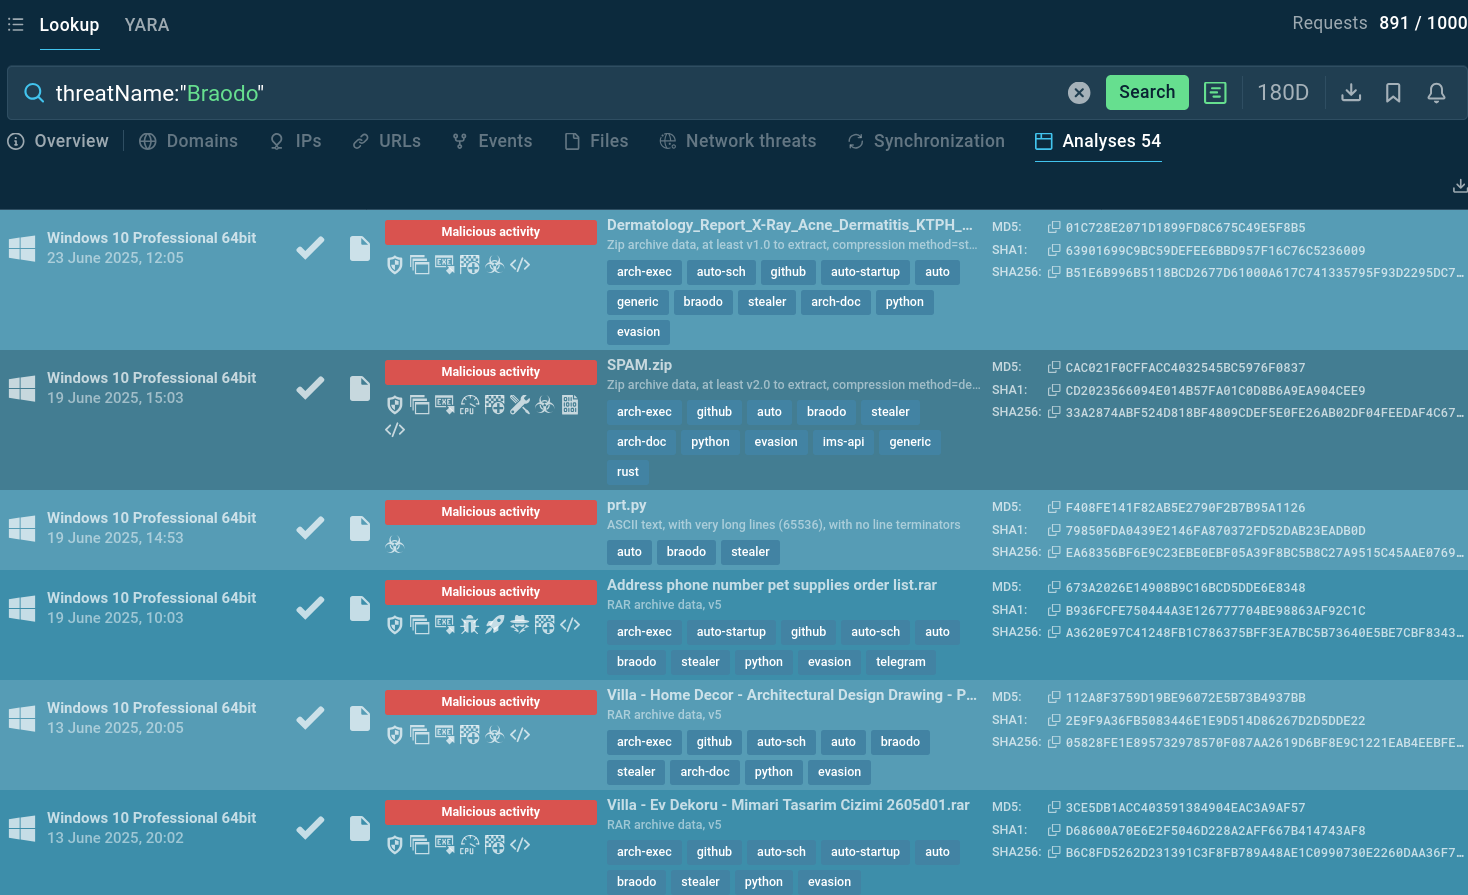Click inside the threatName search field
Screen dimensions: 1468x895
coord(400,92)
